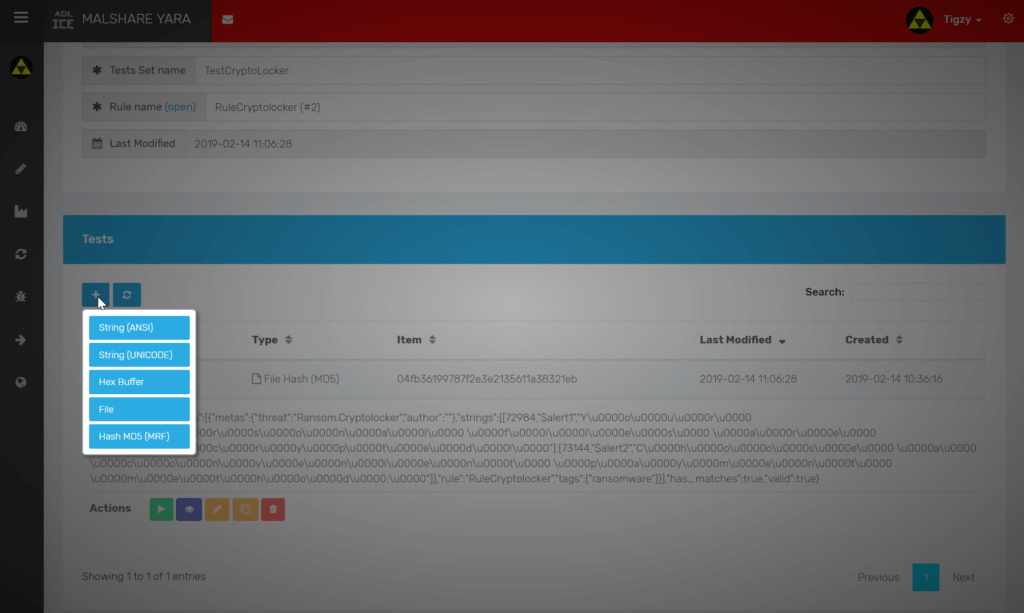Screen dimensions: 1024x613
Task: Sort the table by Last Modified column
Action: point(742,340)
